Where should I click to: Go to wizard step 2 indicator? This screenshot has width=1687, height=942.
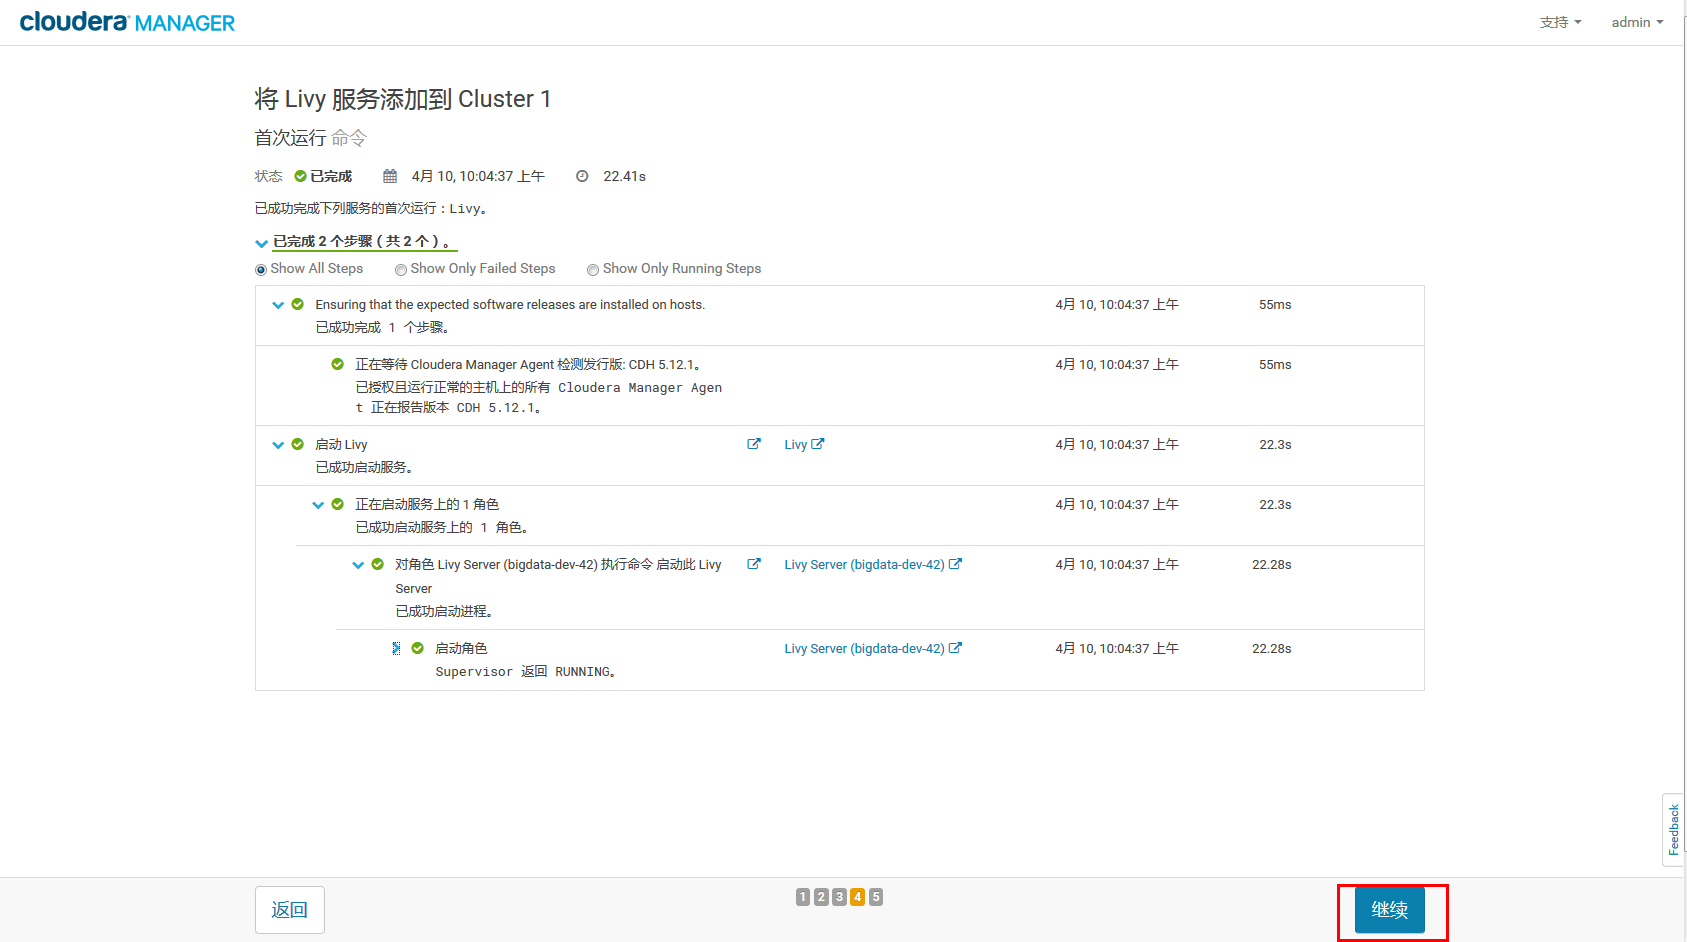821,897
